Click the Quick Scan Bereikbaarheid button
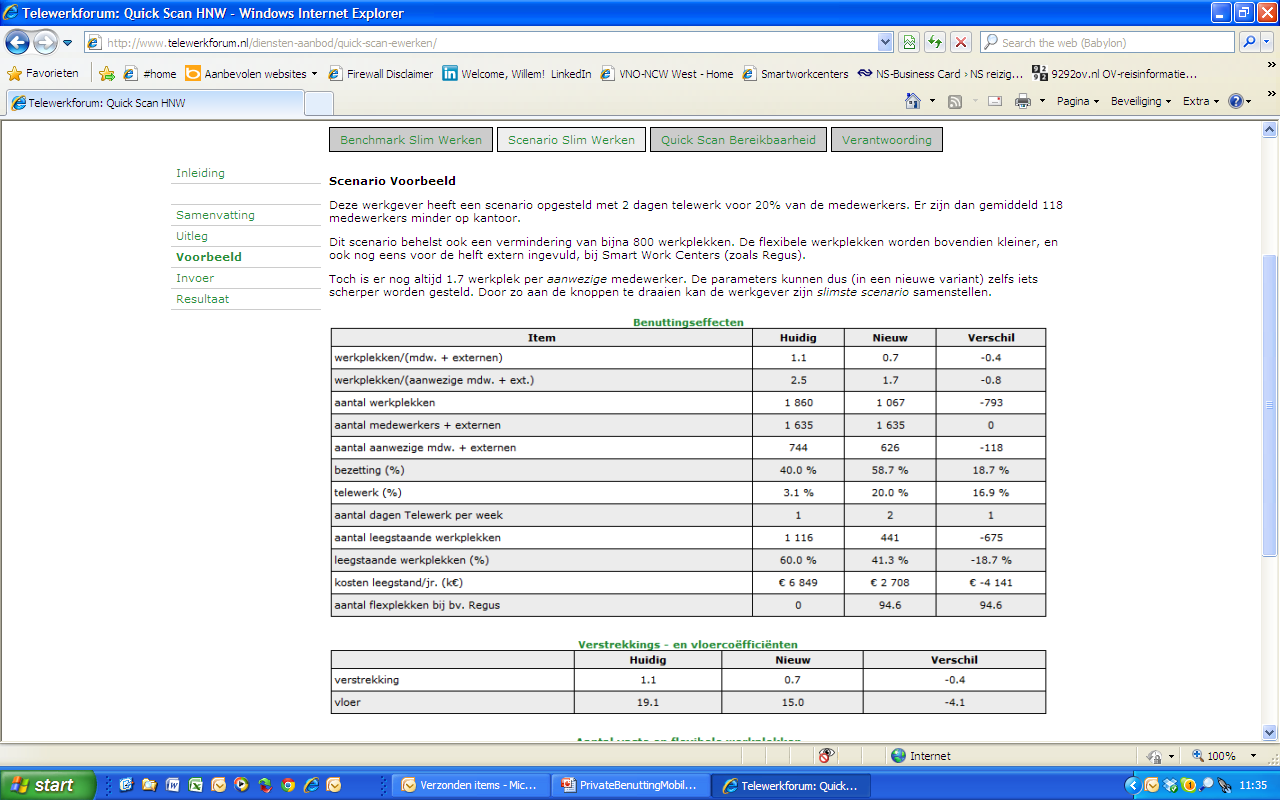 738,140
